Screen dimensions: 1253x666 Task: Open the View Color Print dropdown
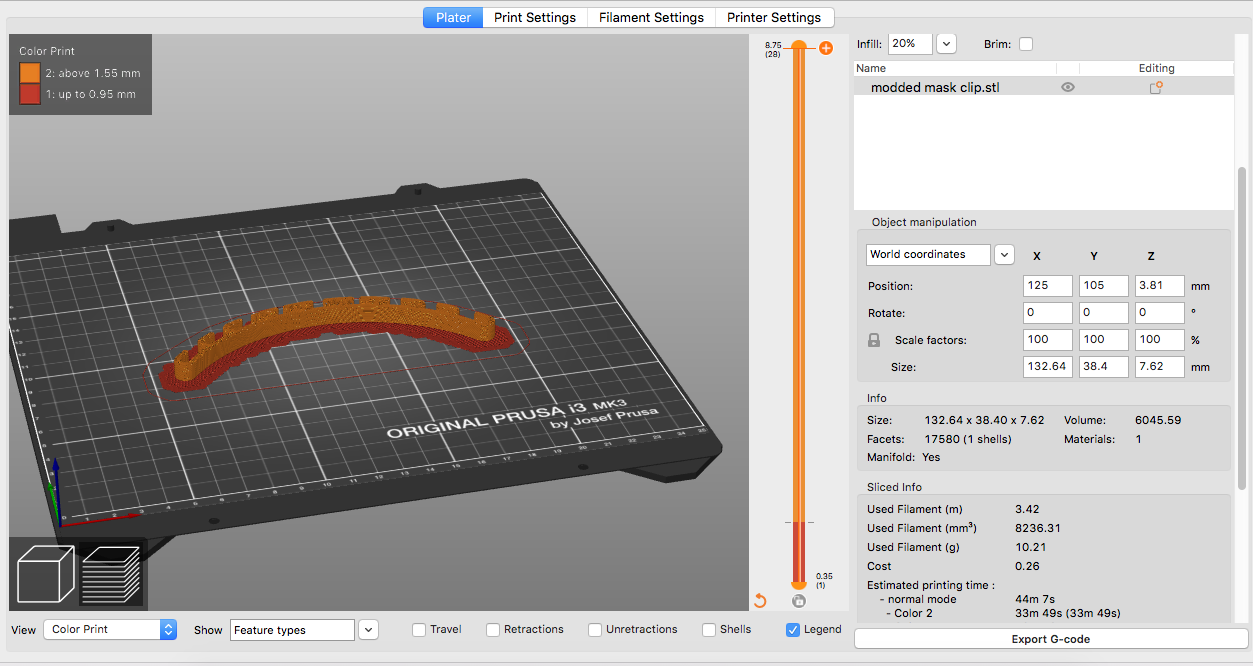[x=110, y=630]
